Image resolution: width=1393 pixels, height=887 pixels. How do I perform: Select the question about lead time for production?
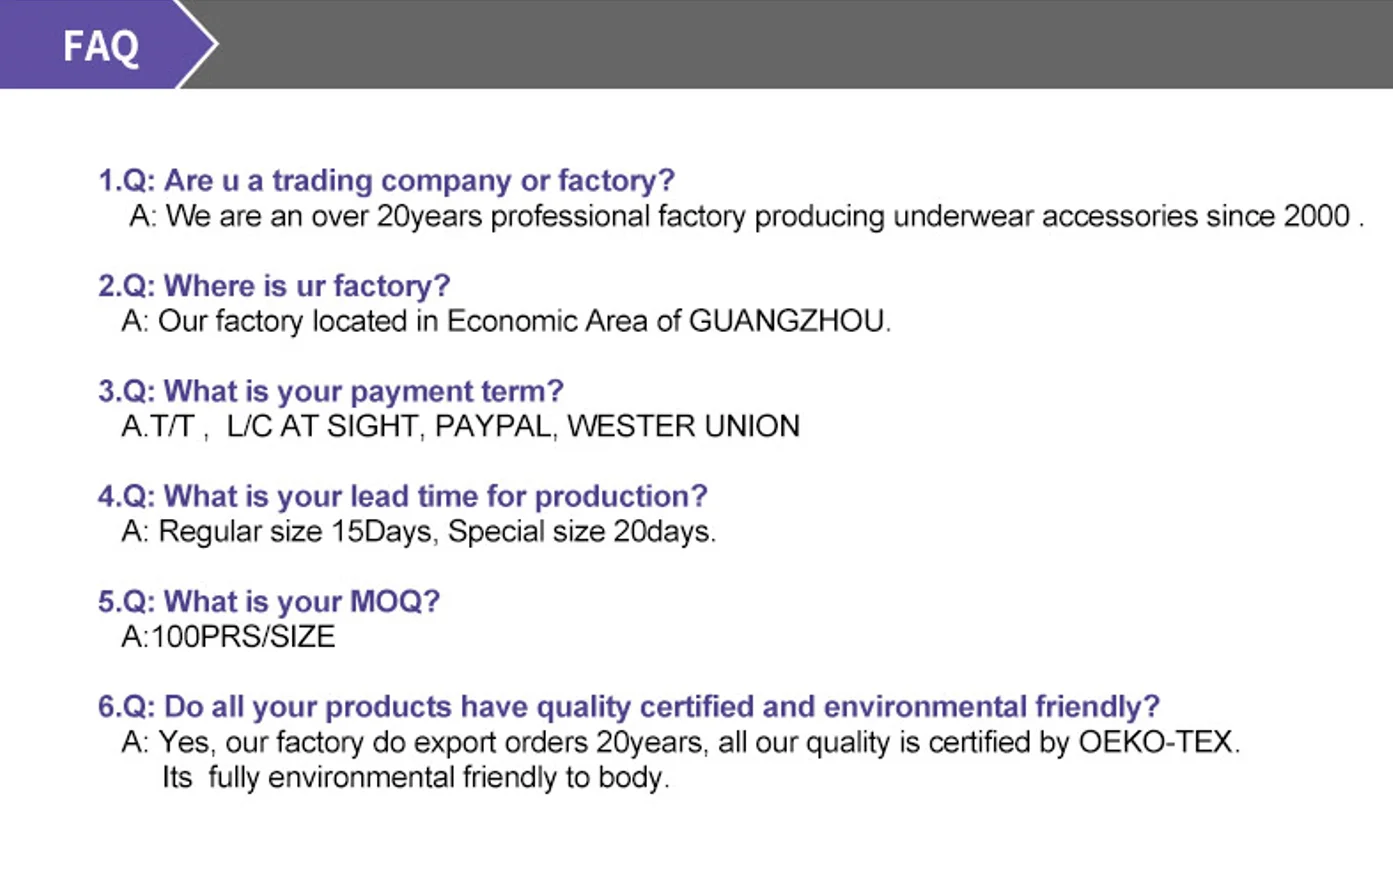(x=402, y=496)
